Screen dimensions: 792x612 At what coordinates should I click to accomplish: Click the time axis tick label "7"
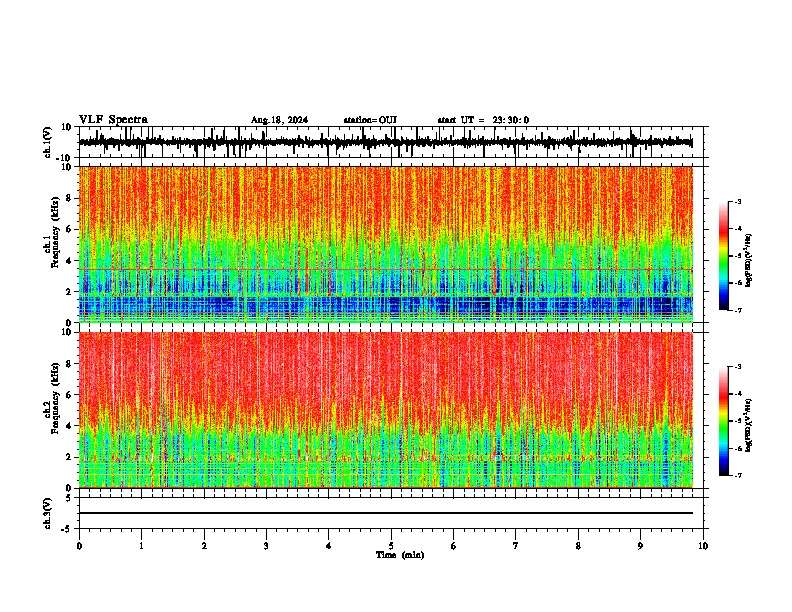516,546
